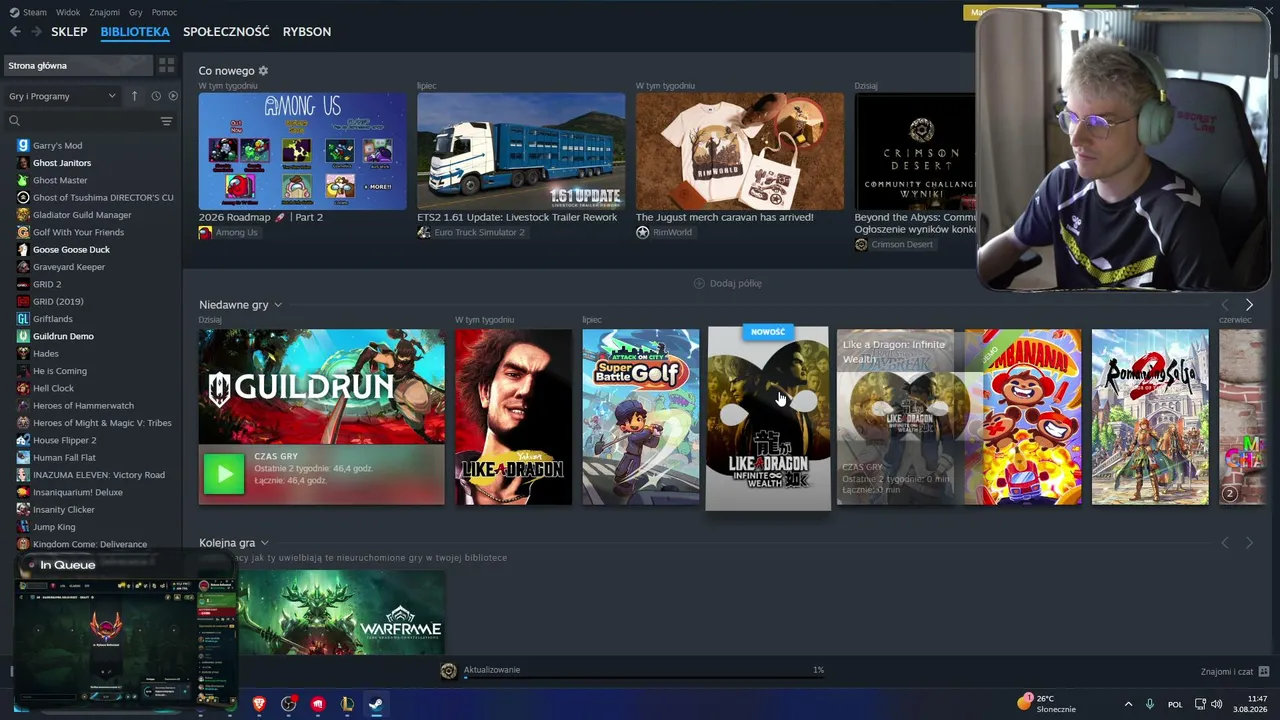The image size is (1280, 720).
Task: Open League of Legends from taskbar
Action: (x=347, y=704)
